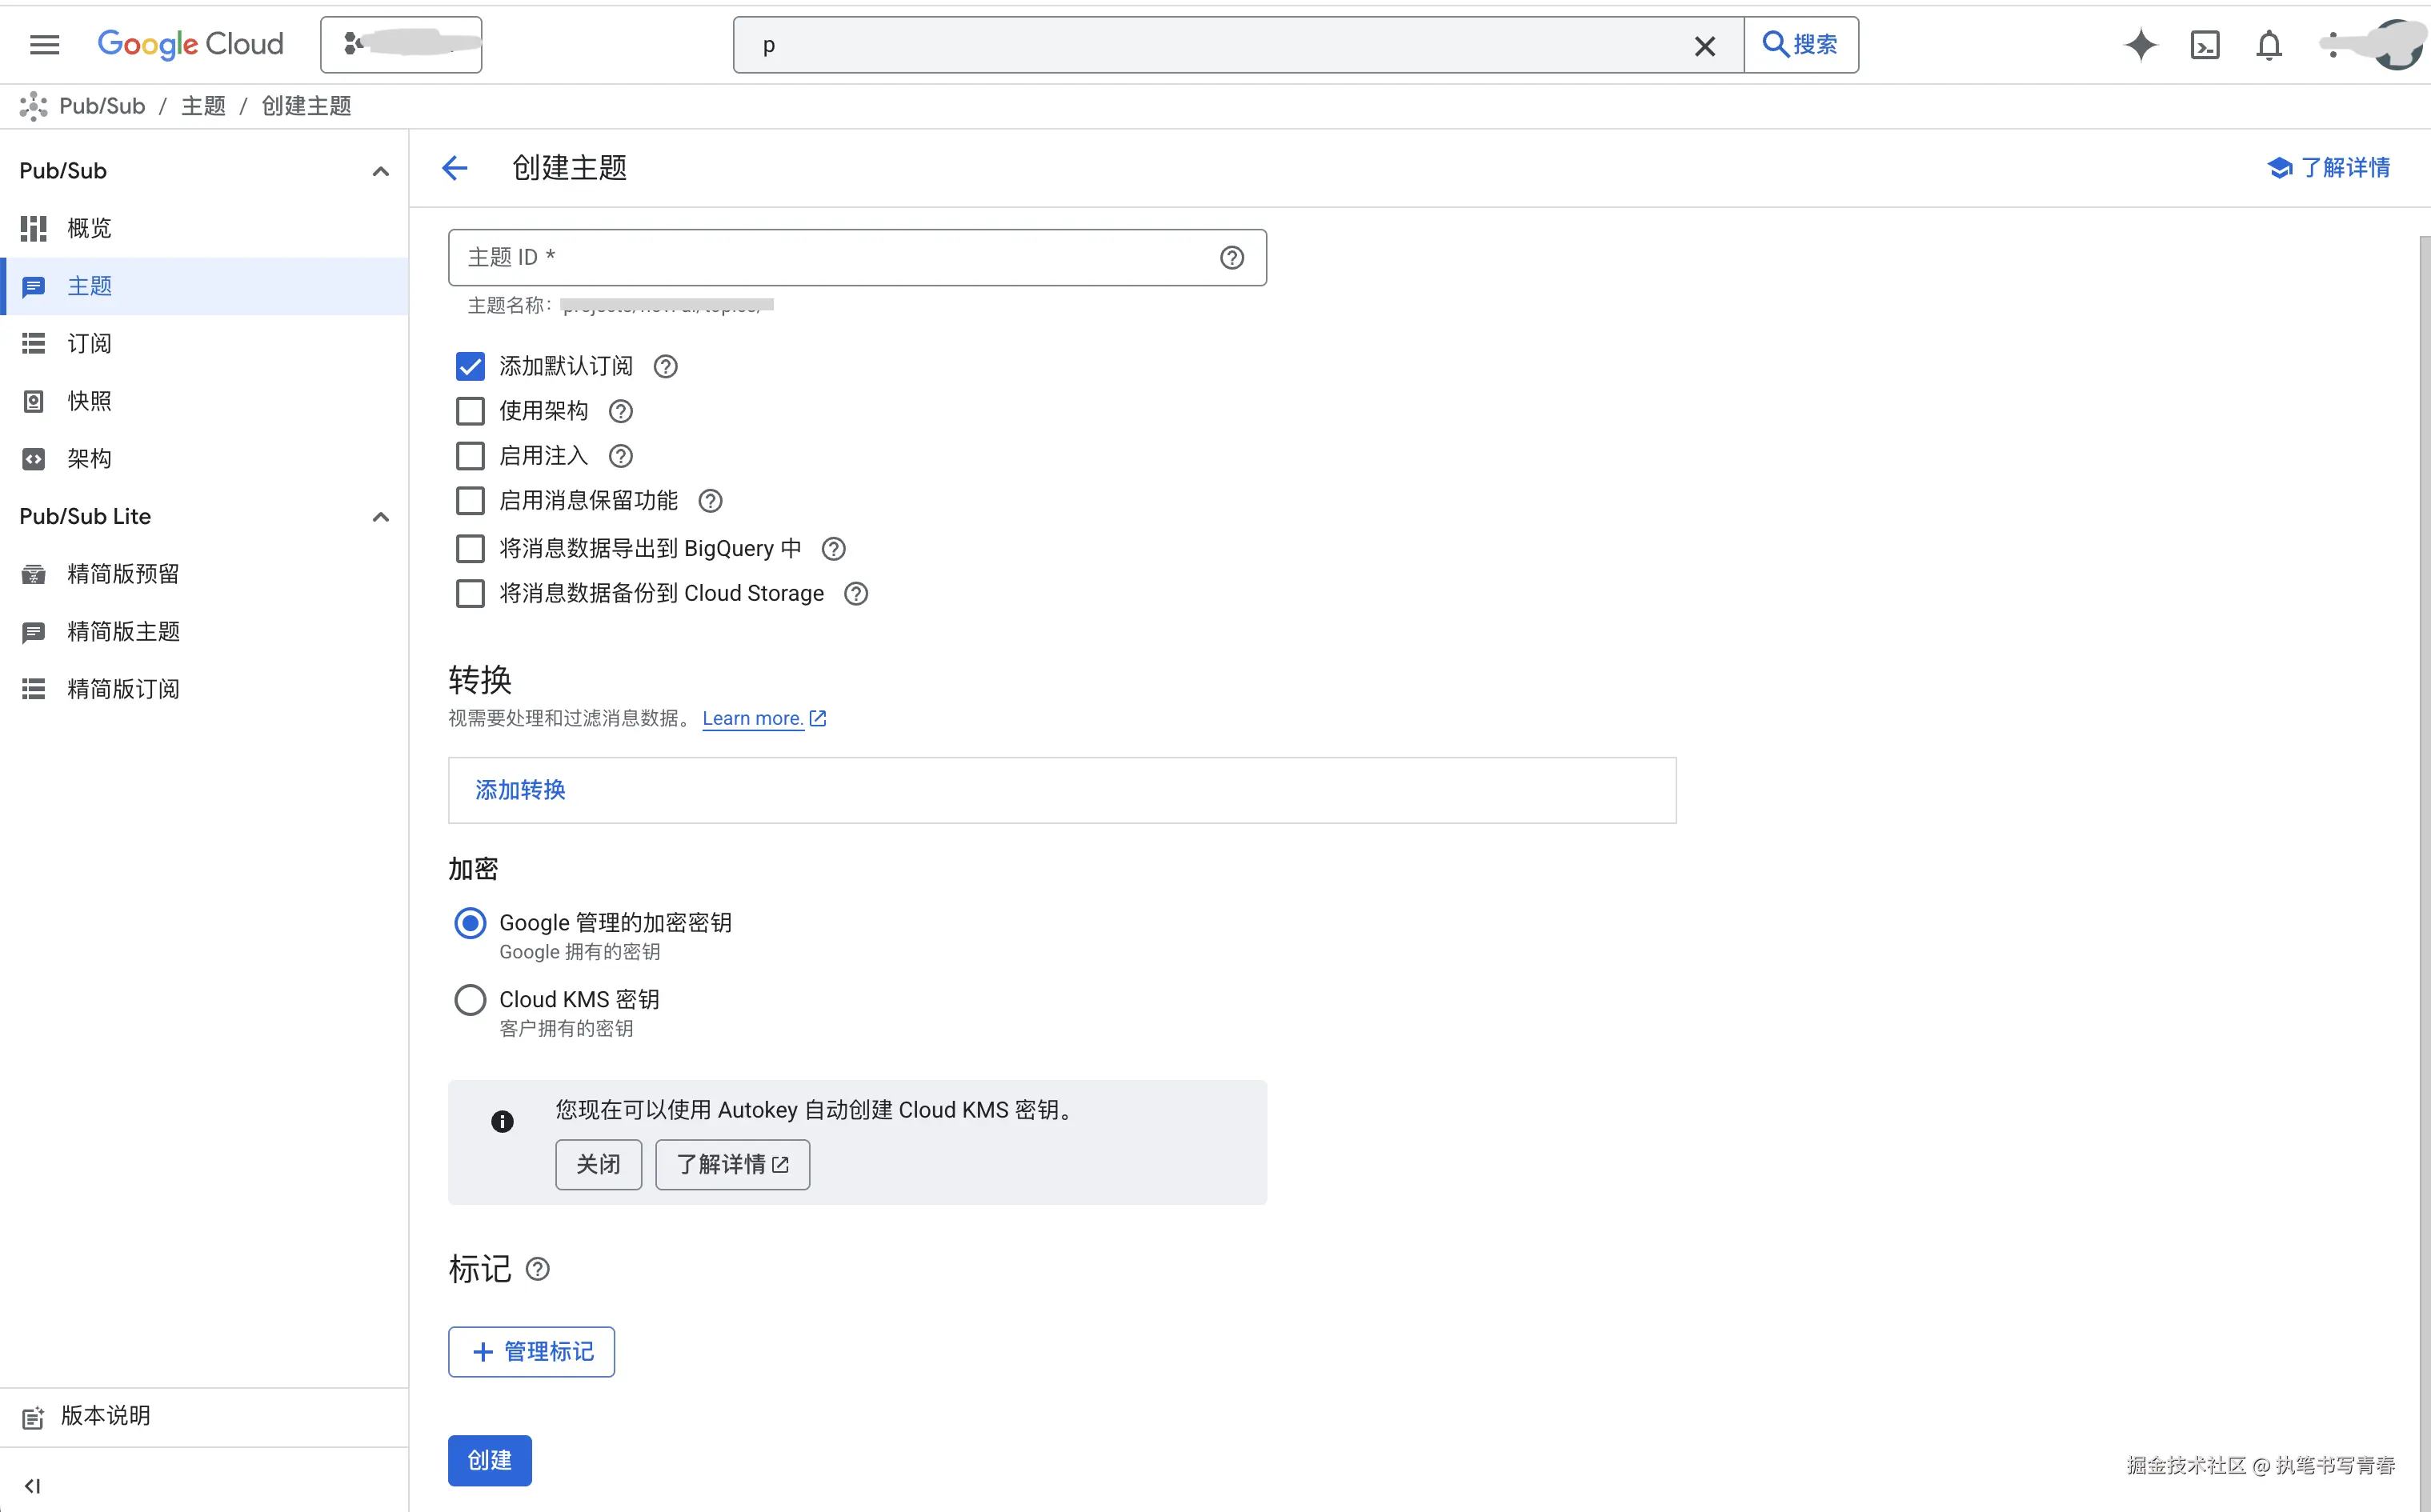This screenshot has width=2431, height=1512.
Task: Open Gemini assistant
Action: (2140, 45)
